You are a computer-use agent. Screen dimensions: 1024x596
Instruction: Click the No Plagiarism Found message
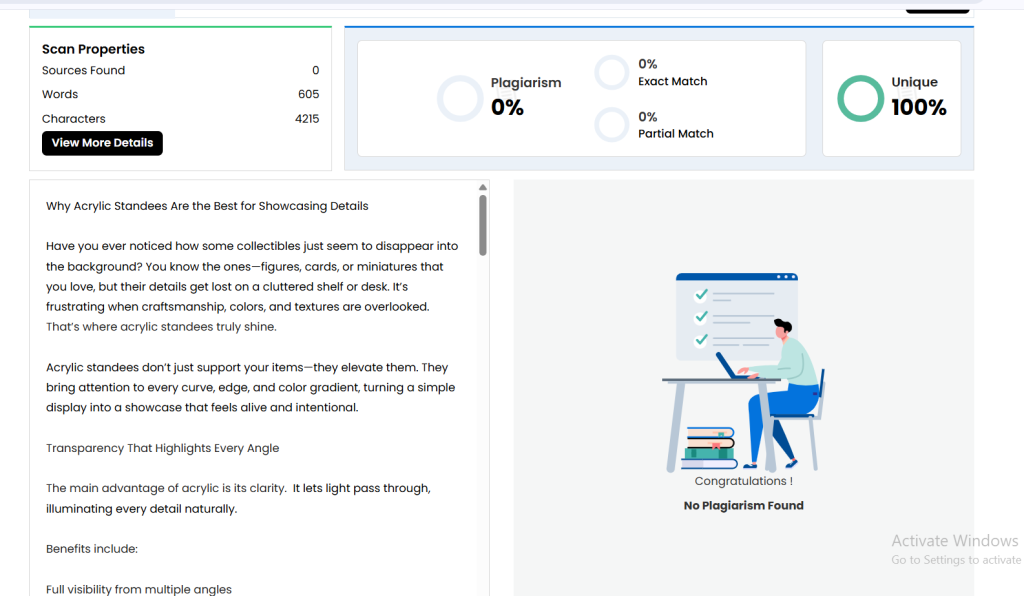coord(743,506)
